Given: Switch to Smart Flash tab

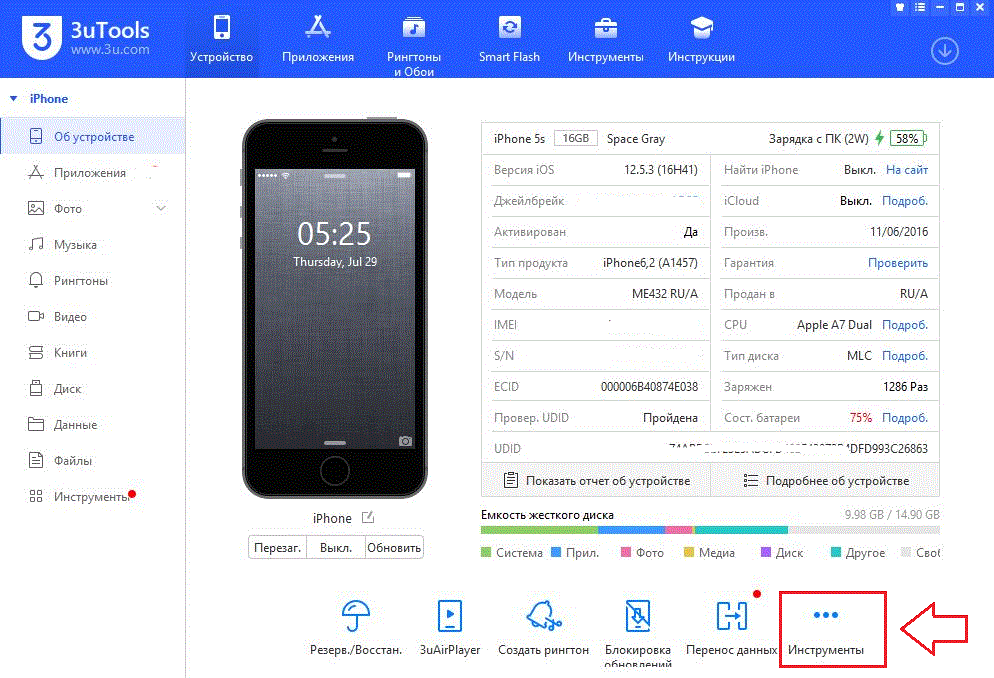Looking at the screenshot, I should pos(509,39).
